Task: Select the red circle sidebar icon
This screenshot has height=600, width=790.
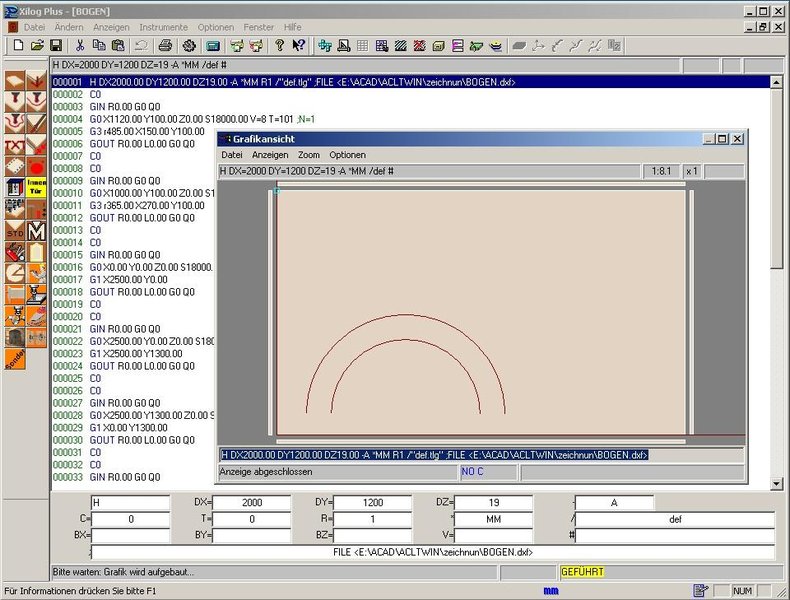Action: [36, 166]
